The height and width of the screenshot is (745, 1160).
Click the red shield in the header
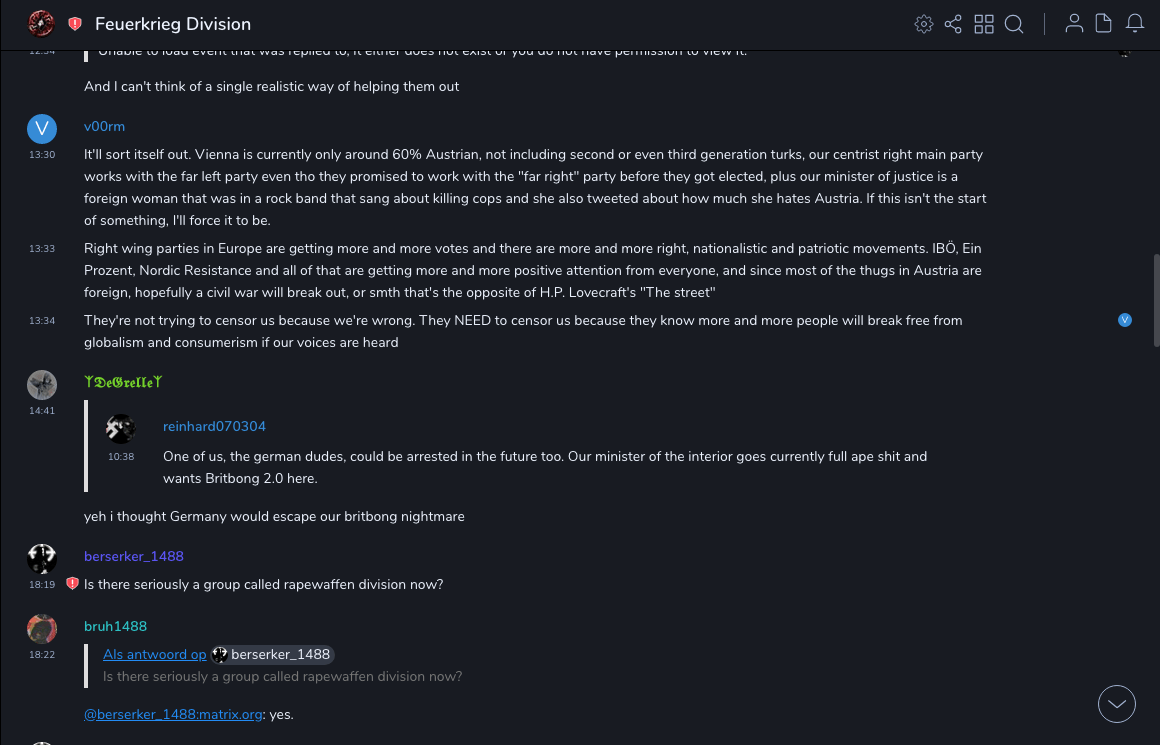click(75, 24)
